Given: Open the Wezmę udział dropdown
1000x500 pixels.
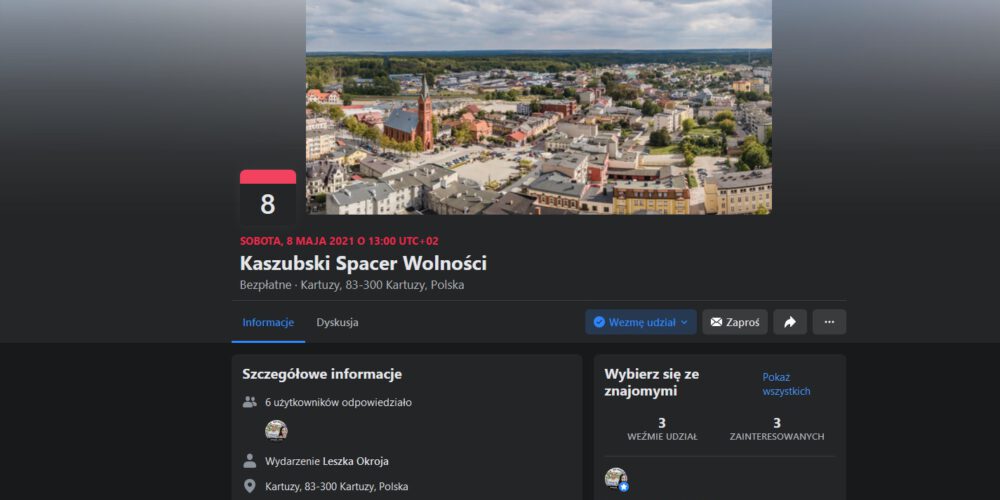Looking at the screenshot, I should (x=641, y=322).
